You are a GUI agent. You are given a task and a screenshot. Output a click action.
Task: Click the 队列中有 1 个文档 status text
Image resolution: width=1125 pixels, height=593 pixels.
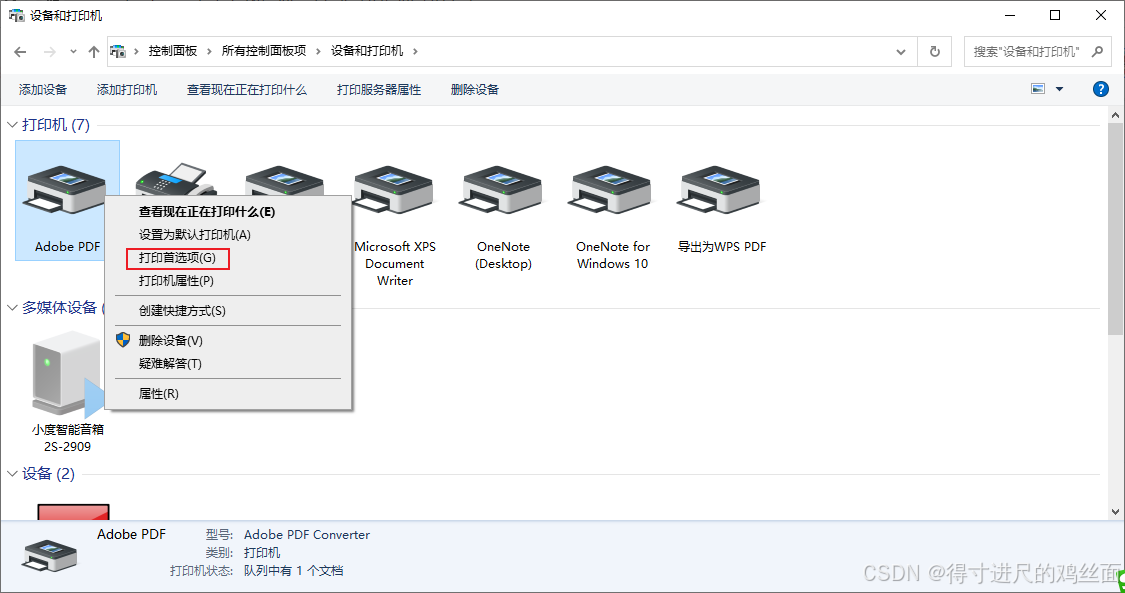click(x=293, y=571)
